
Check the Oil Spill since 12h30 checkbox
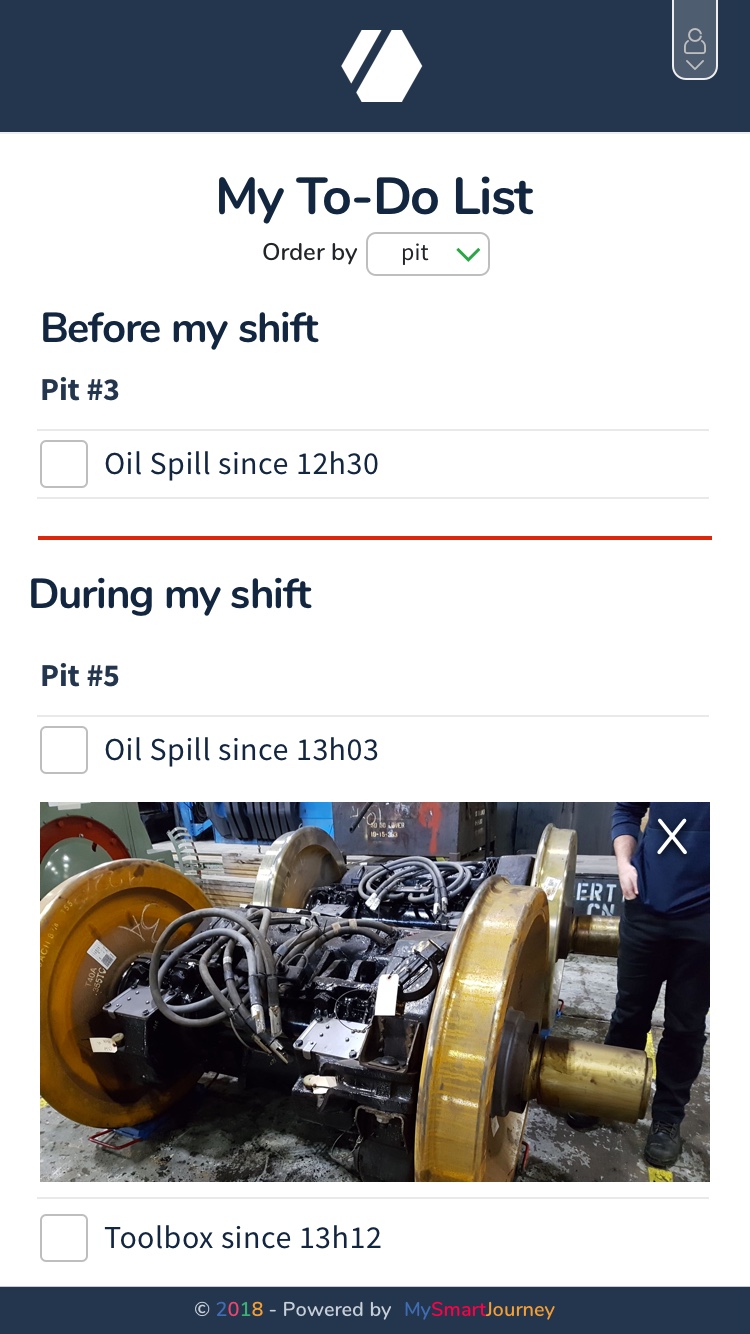coord(64,464)
